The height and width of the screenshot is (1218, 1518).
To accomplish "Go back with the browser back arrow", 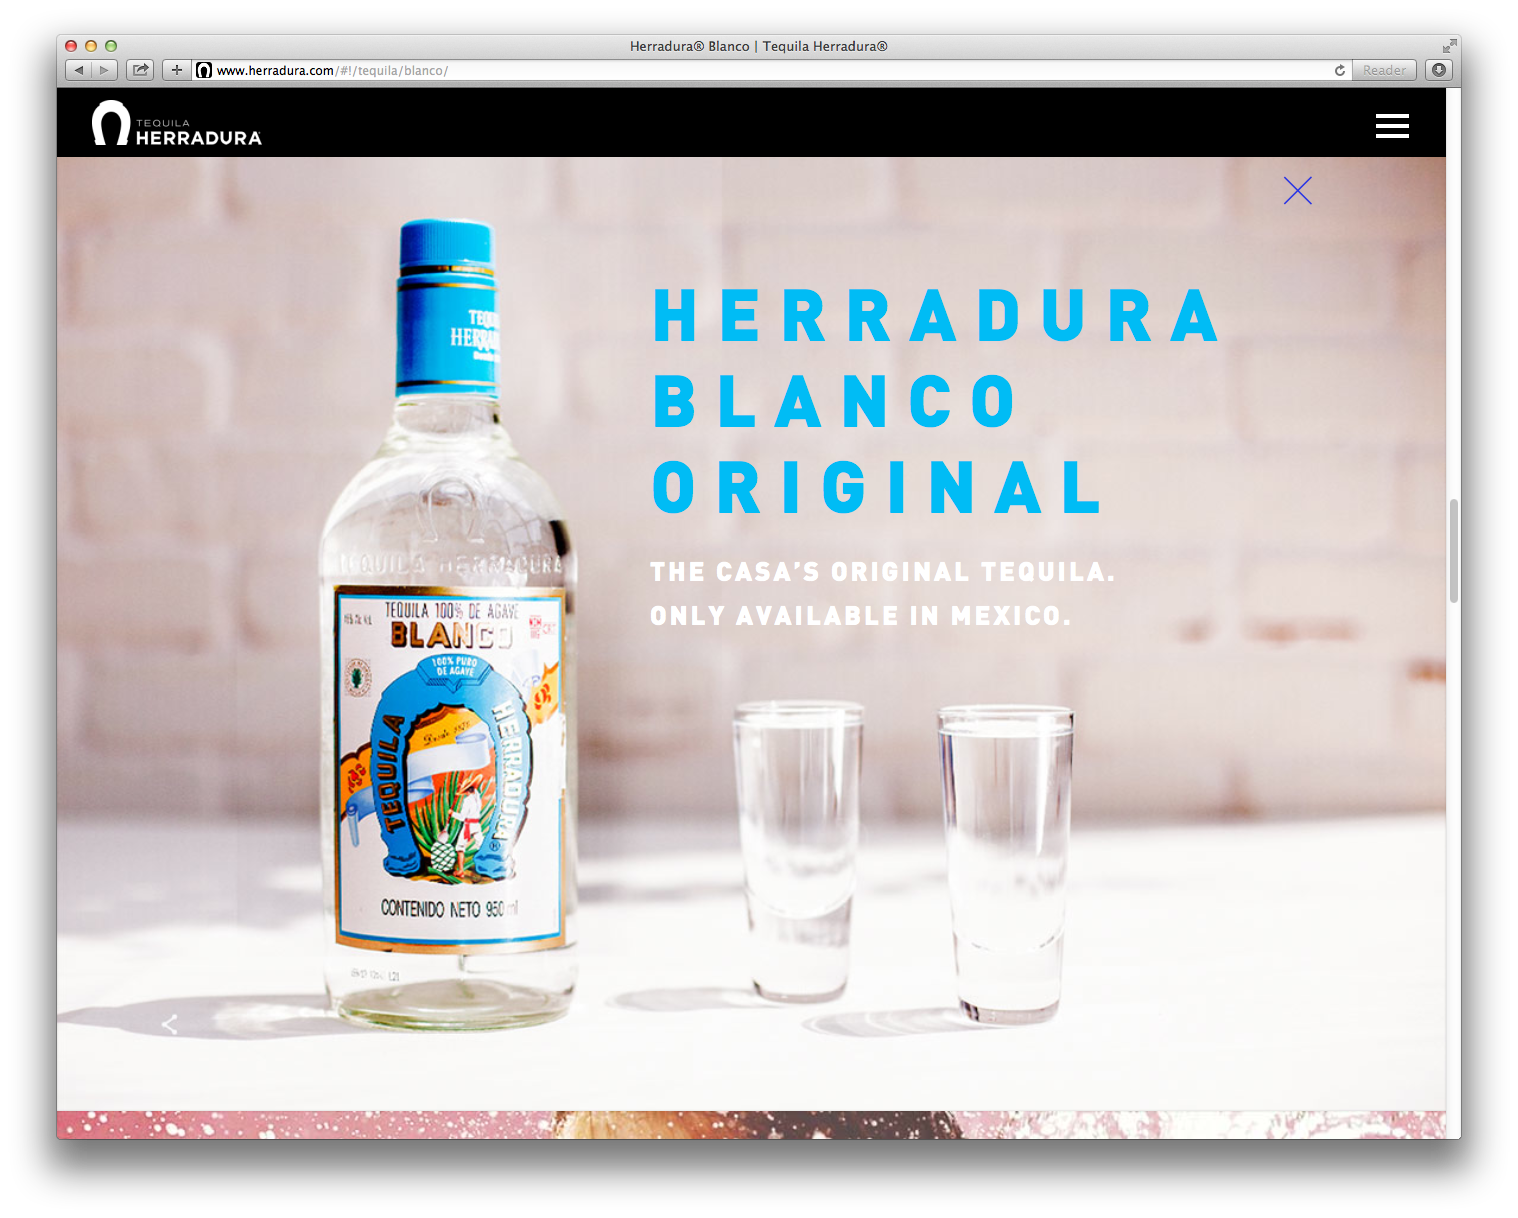I will 79,70.
